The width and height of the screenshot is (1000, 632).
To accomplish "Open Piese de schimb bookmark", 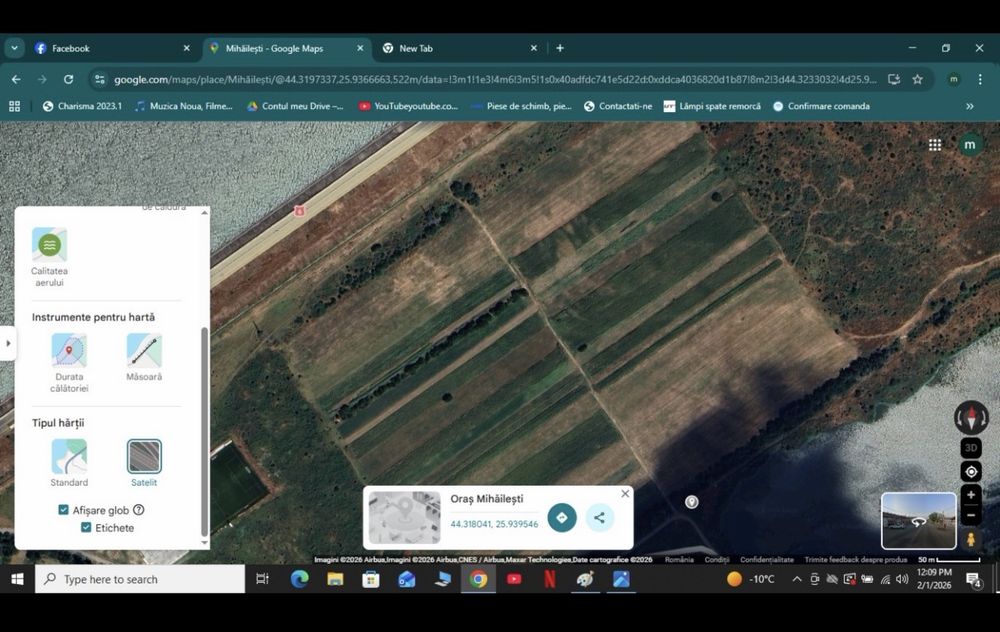I will [x=521, y=107].
